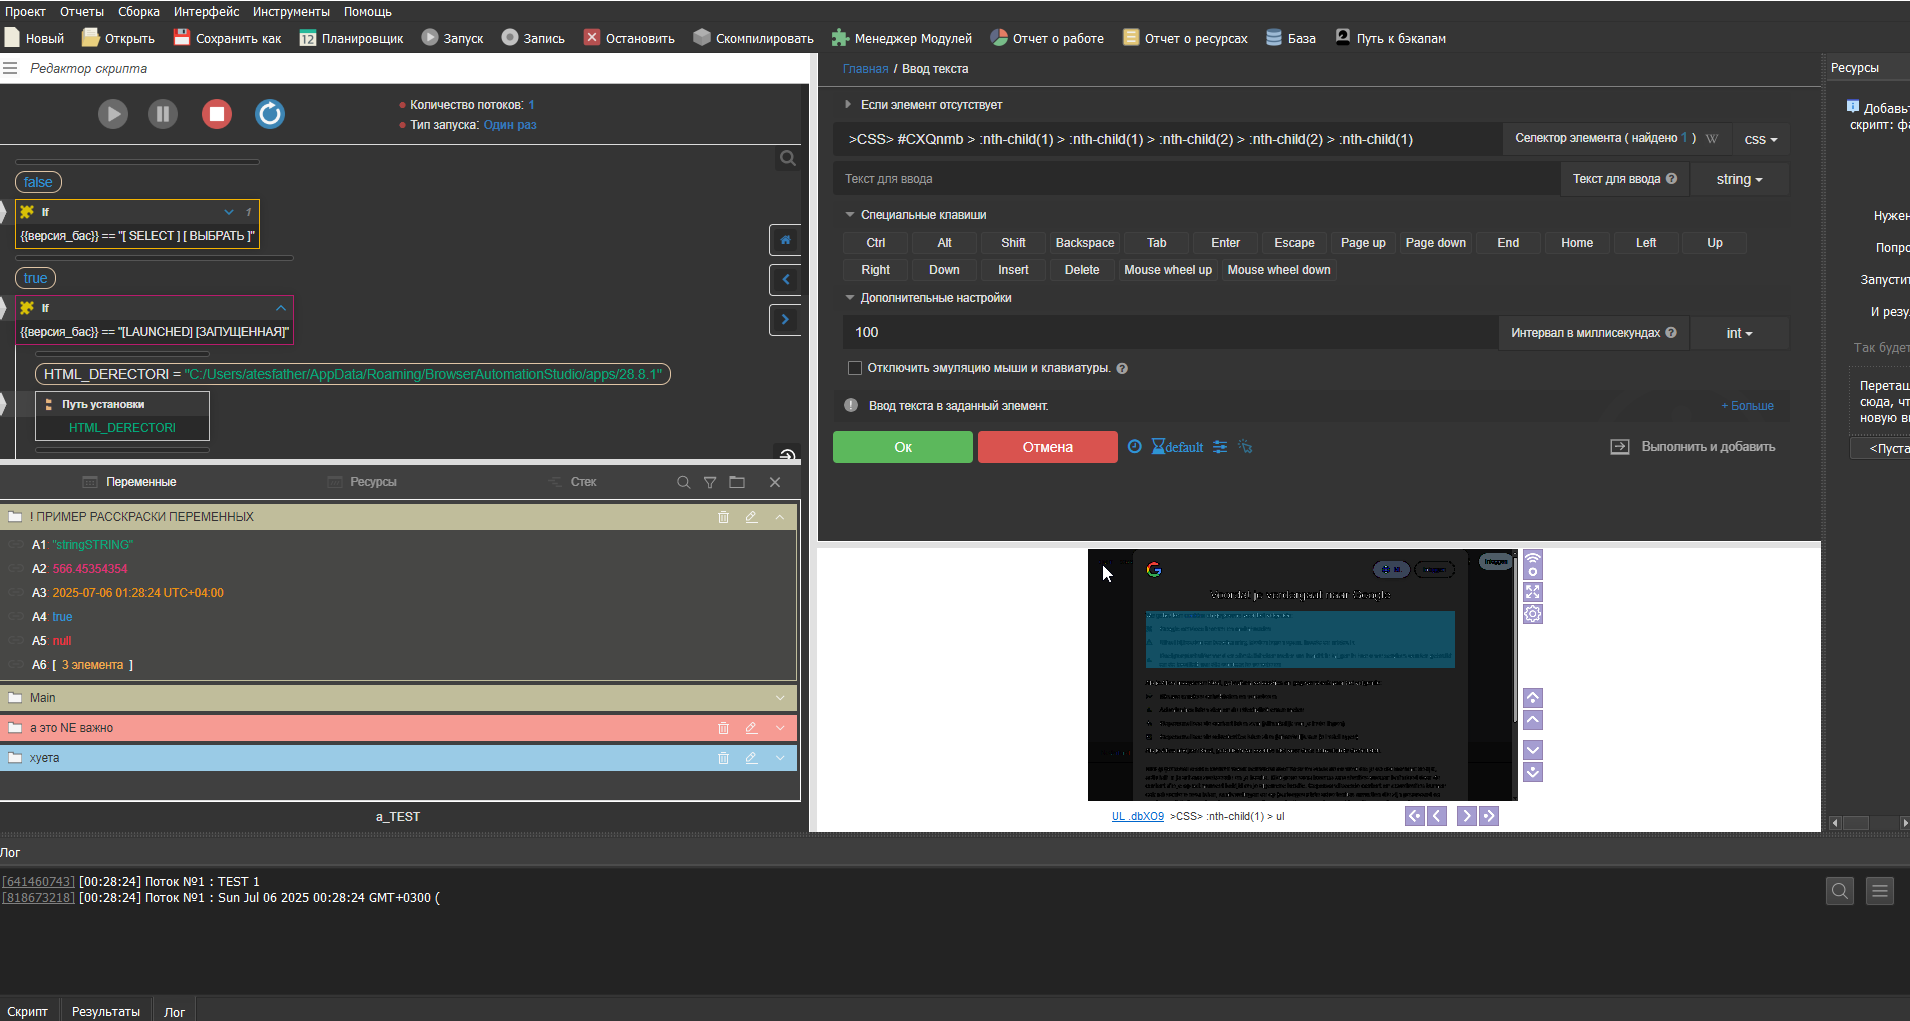Screen dimensions: 1910x1021
Task: Delete the 'а это NE важно' variable group
Action: (x=723, y=728)
